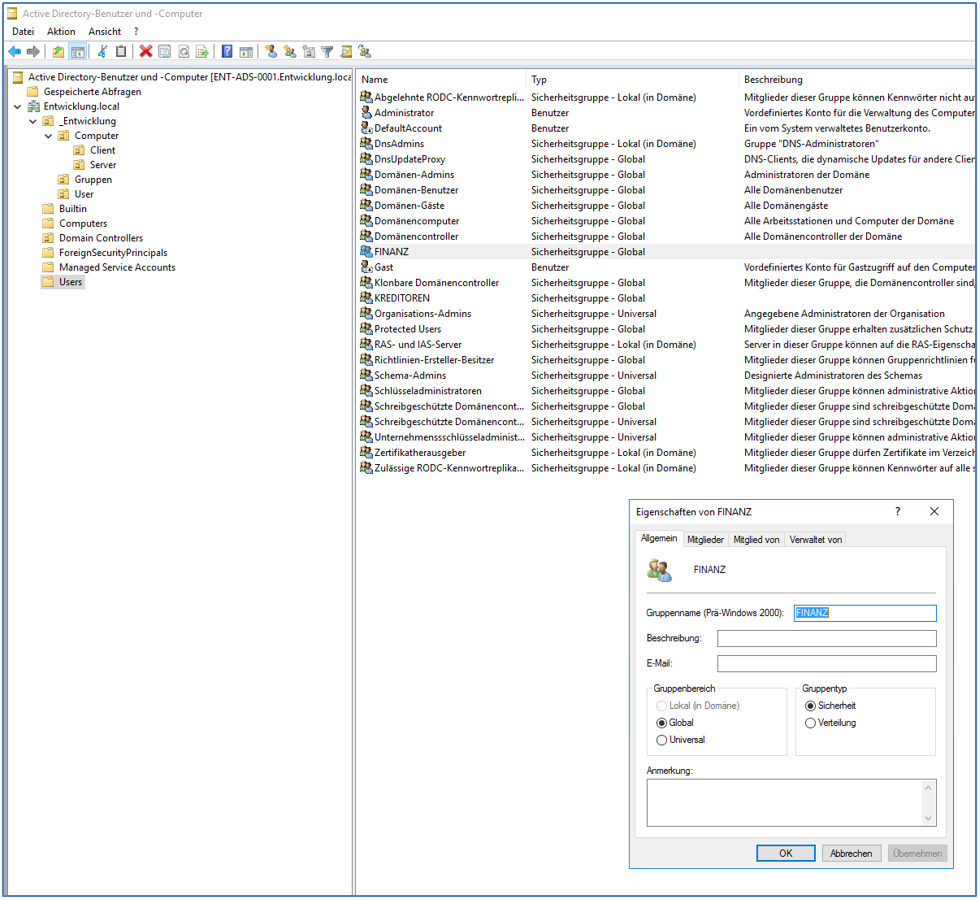Select the Verteilung group type option
980x900 pixels.
click(x=810, y=723)
